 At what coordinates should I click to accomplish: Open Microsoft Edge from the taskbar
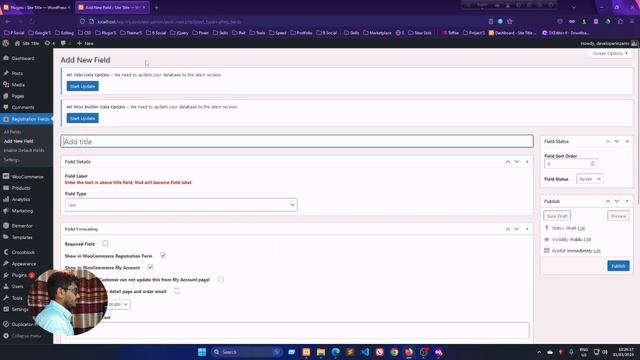point(336,352)
